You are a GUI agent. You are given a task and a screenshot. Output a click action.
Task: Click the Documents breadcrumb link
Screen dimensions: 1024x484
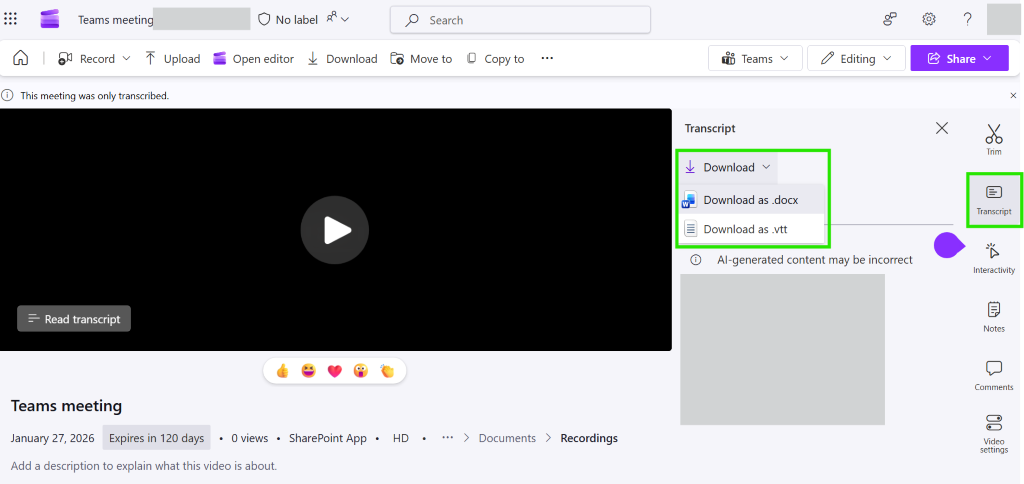tap(507, 438)
